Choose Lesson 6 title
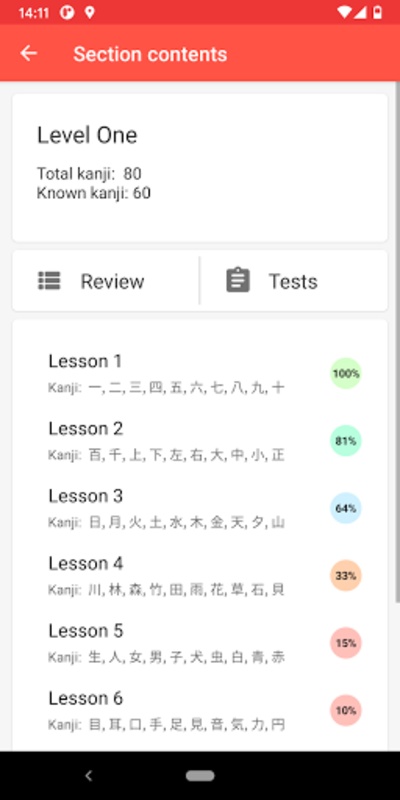400x800 pixels. click(86, 698)
